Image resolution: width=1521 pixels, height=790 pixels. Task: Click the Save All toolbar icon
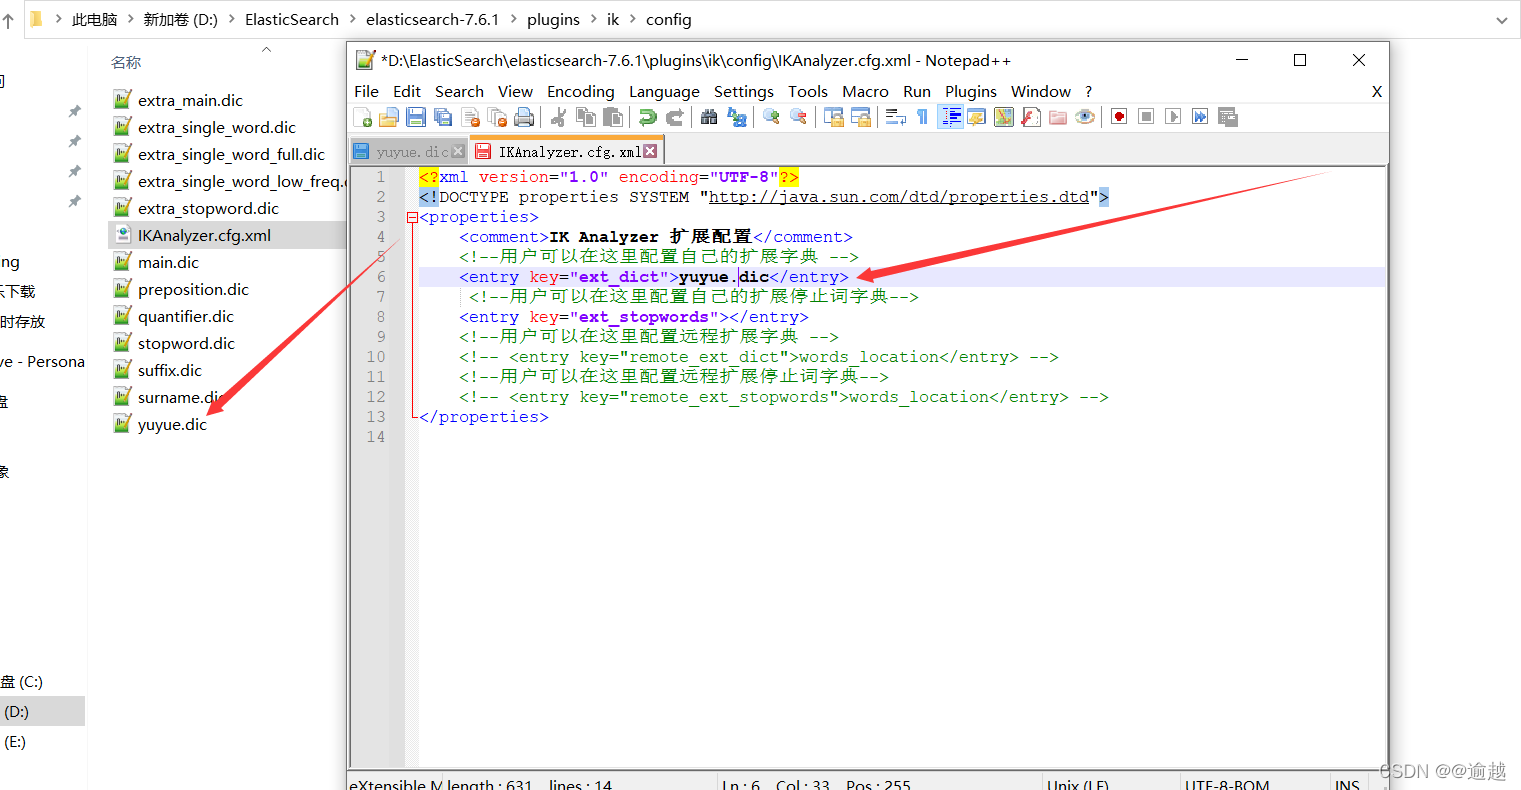(x=443, y=117)
